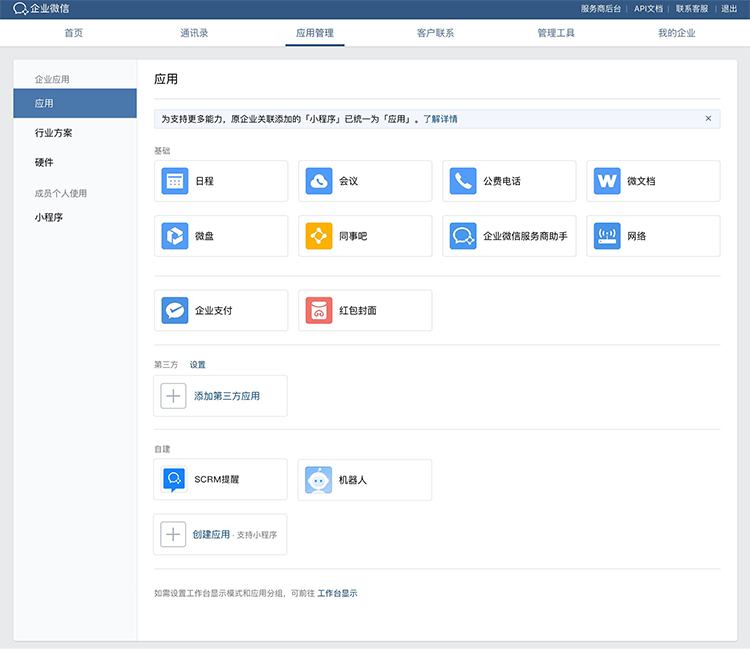
Task: Open the 工作台显示 link
Action: point(337,593)
